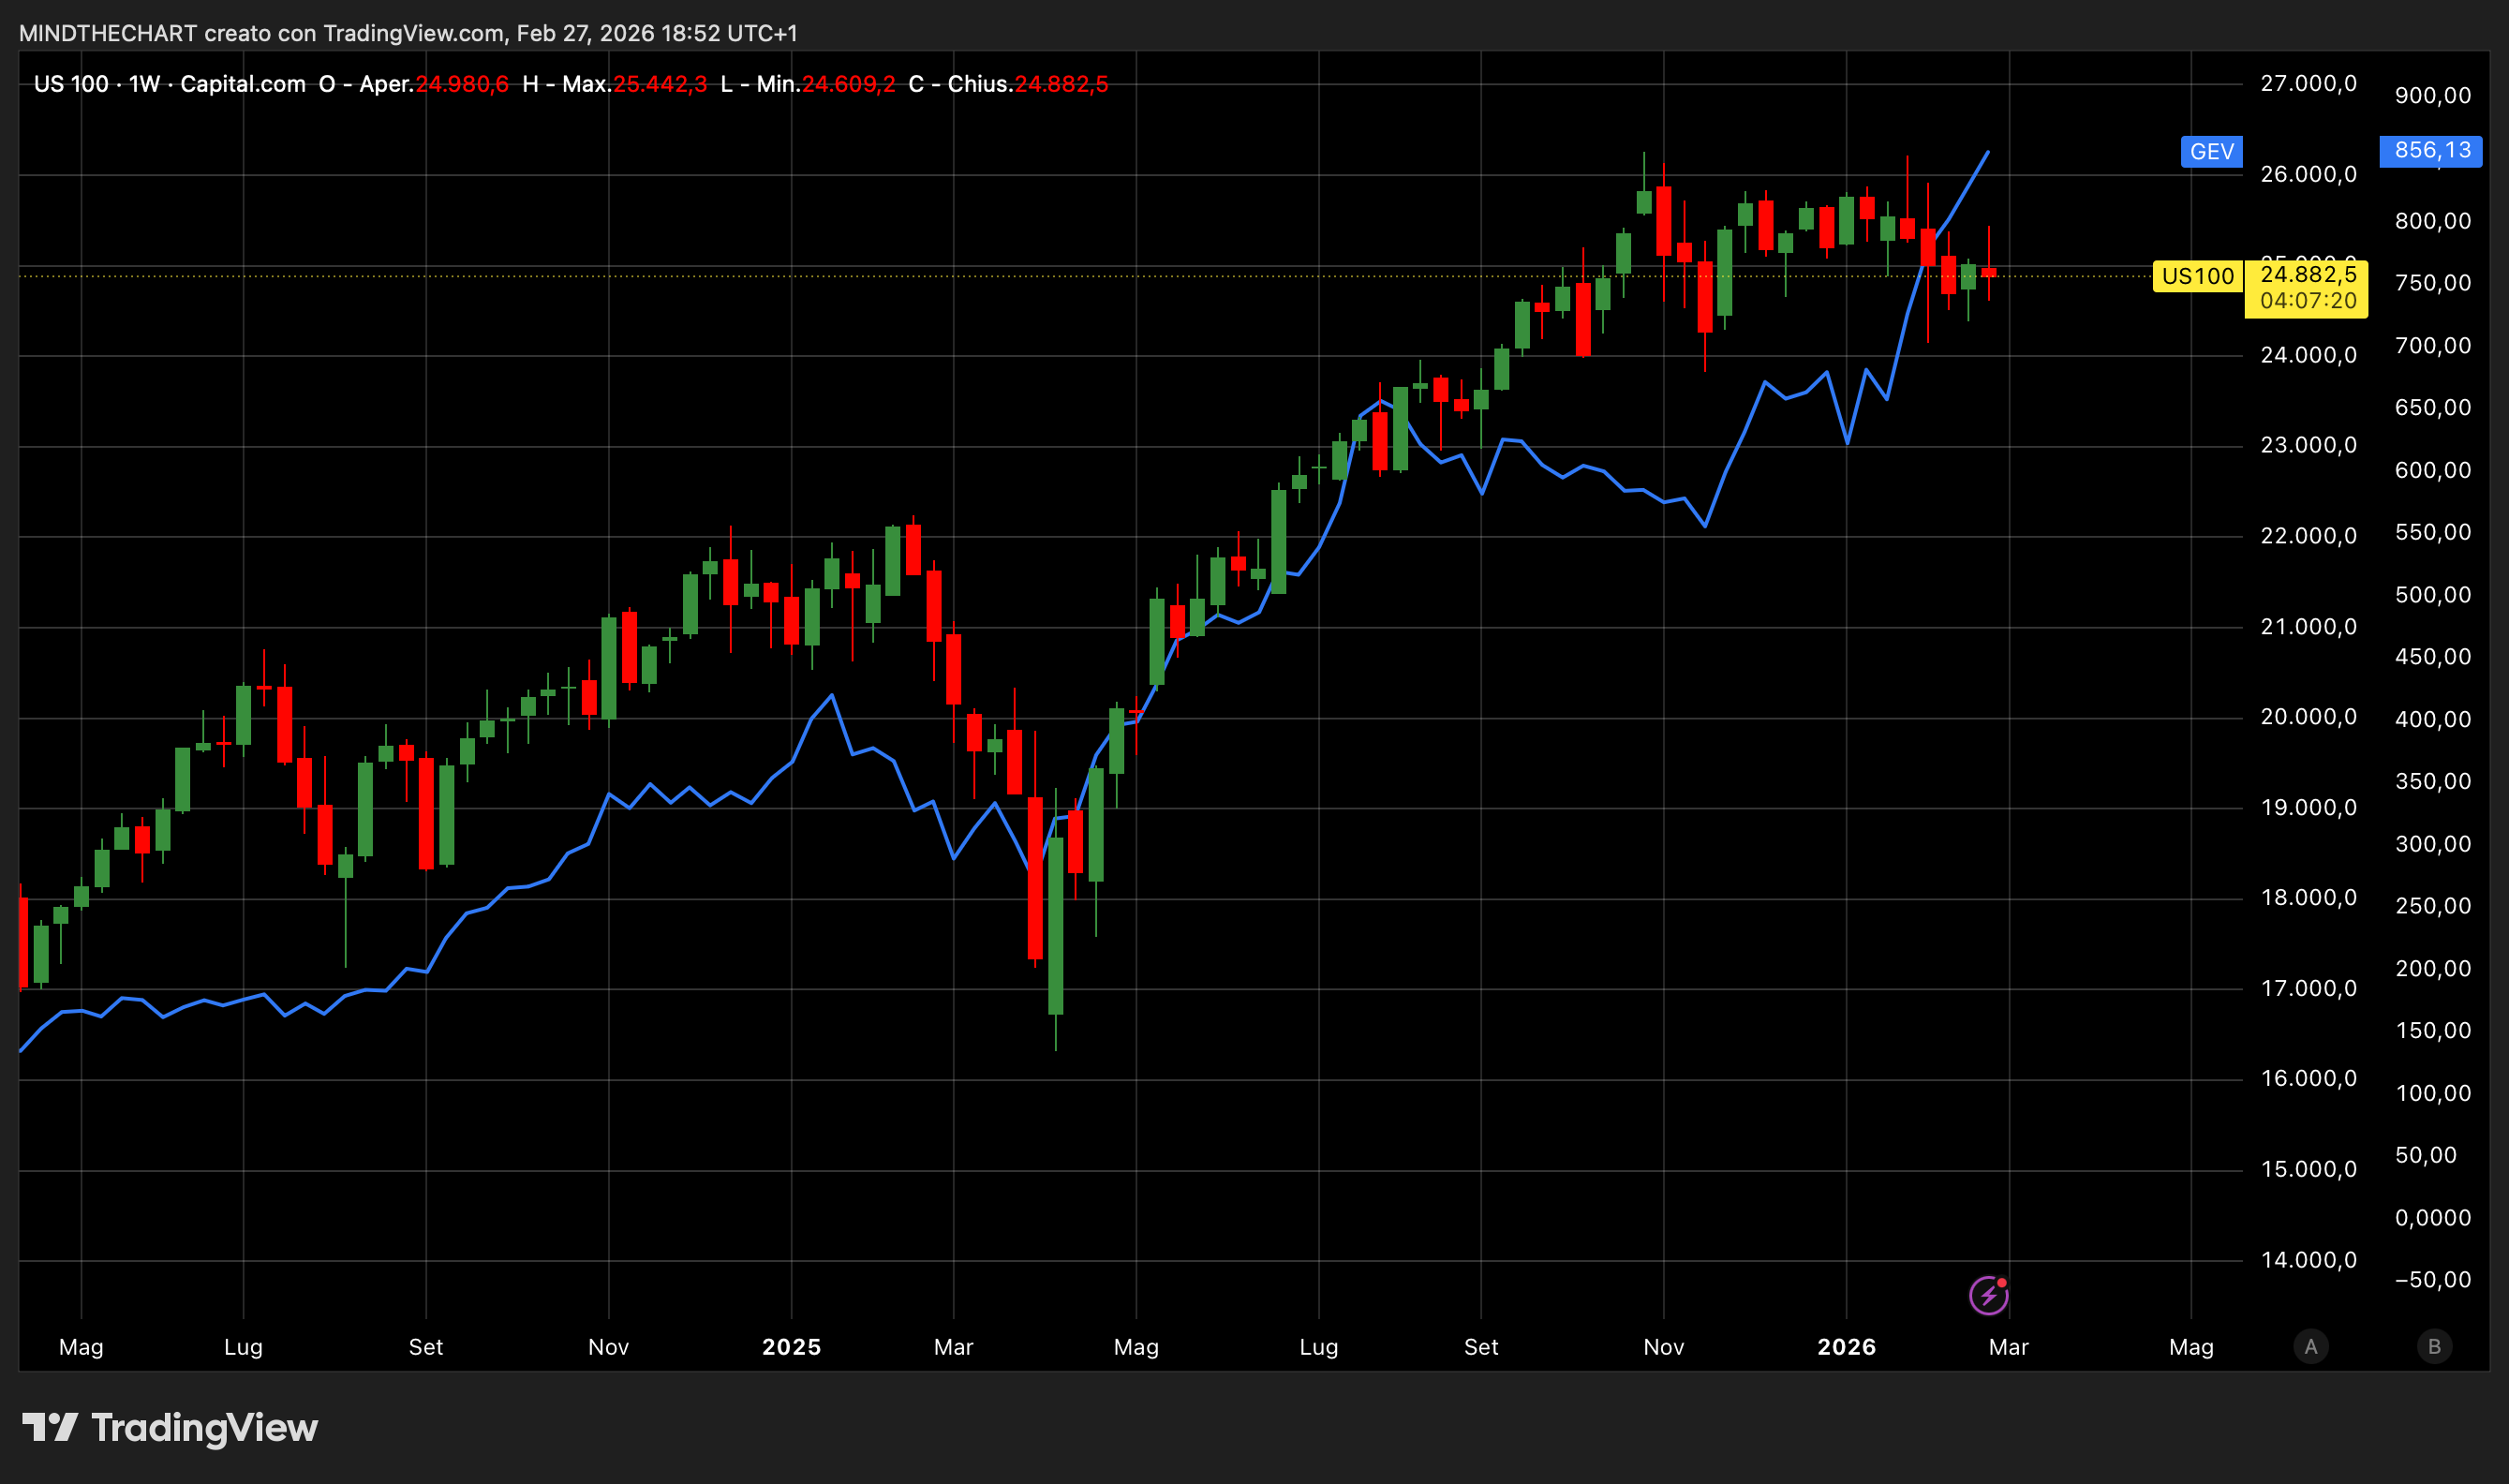Screen dimensions: 2509x1484
Task: Click the yellow 24.882,5 price tag
Action: click(x=2307, y=274)
